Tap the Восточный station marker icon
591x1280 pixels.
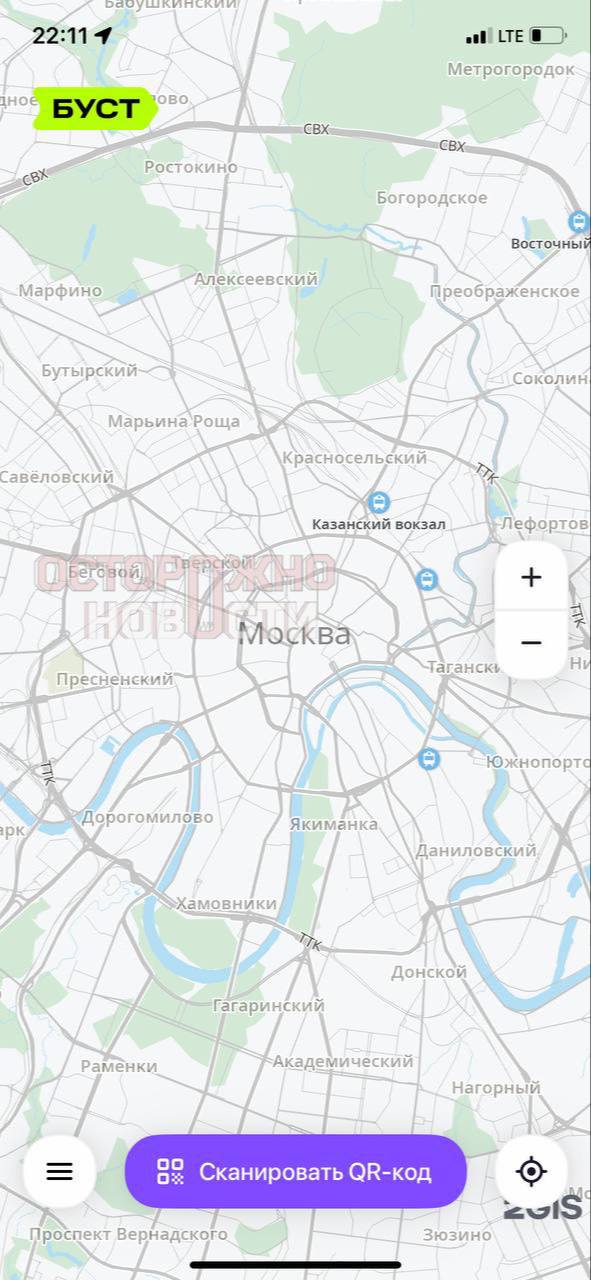(x=578, y=222)
